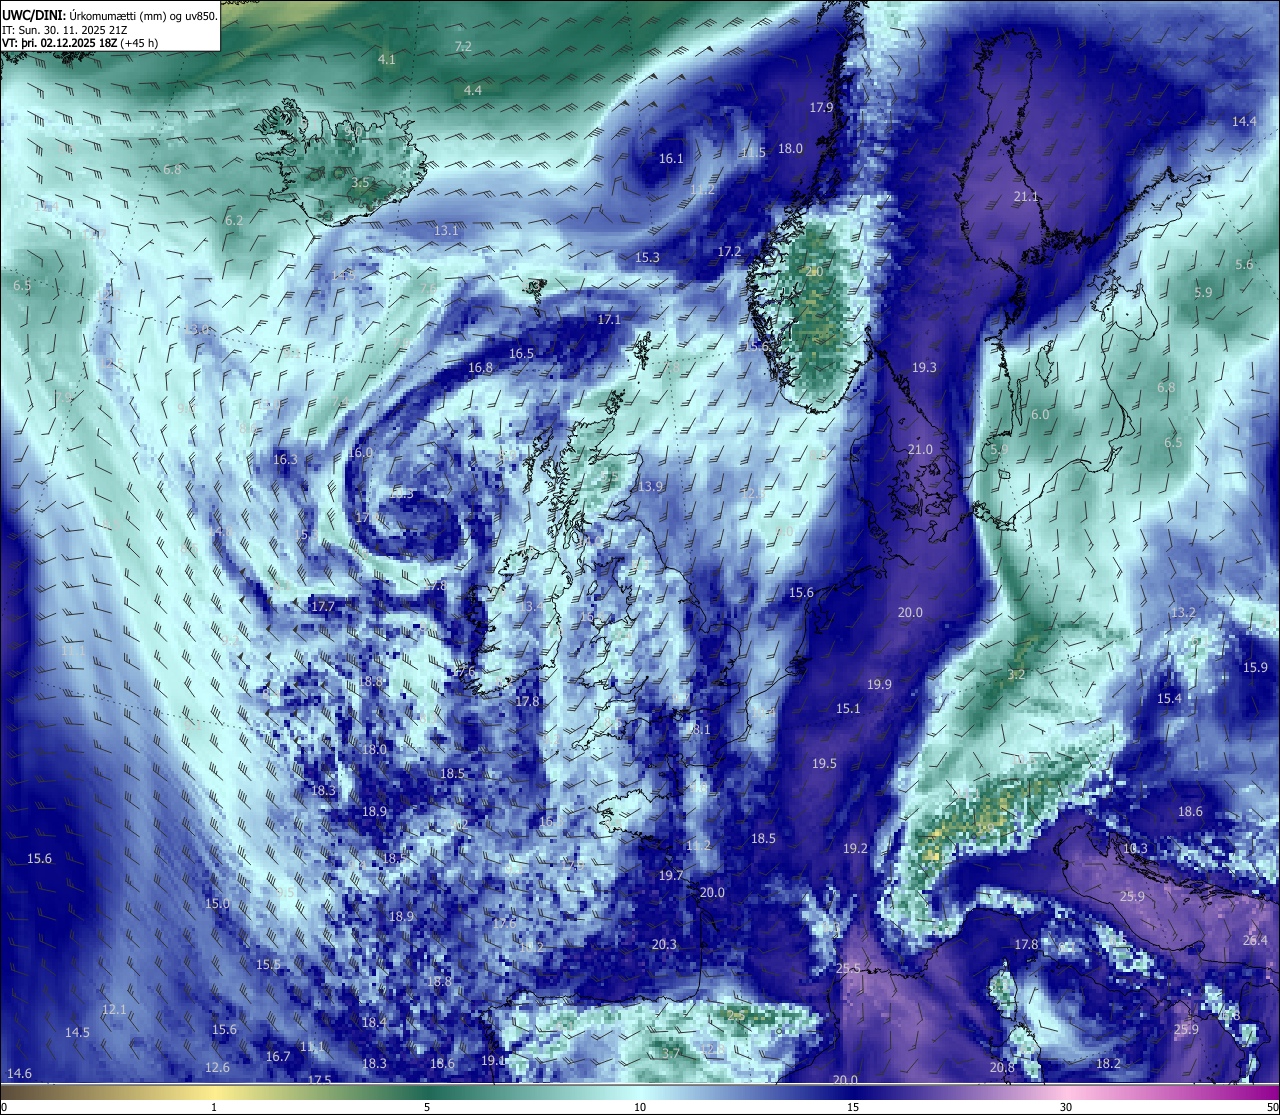Click the 6.2 value label

[x=234, y=220]
